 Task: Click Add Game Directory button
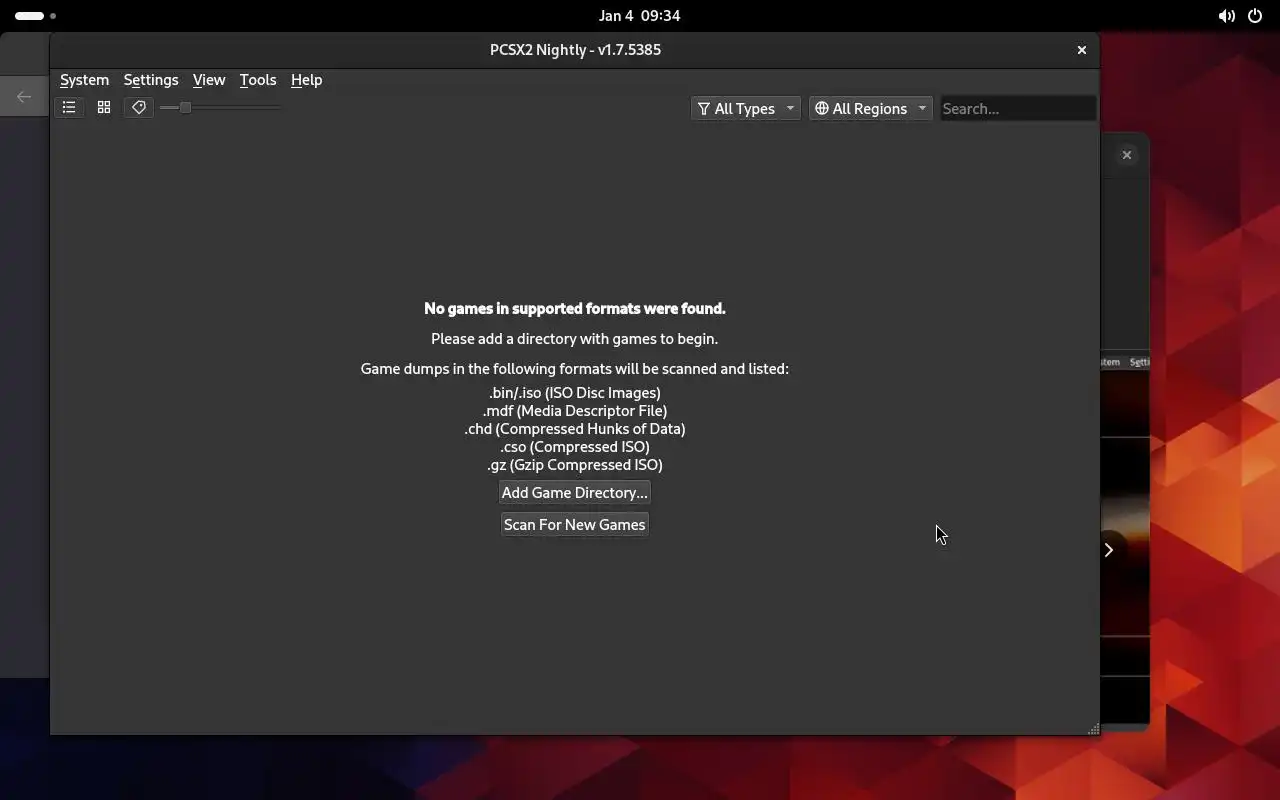click(x=575, y=493)
